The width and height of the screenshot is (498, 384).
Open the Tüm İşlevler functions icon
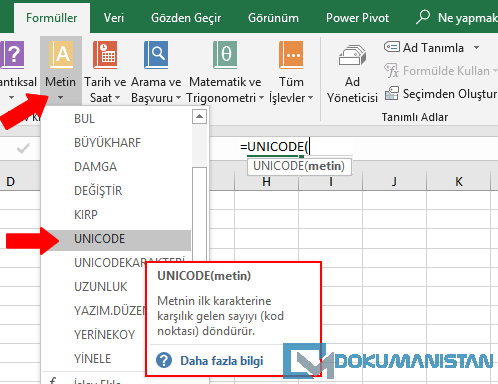(x=291, y=55)
